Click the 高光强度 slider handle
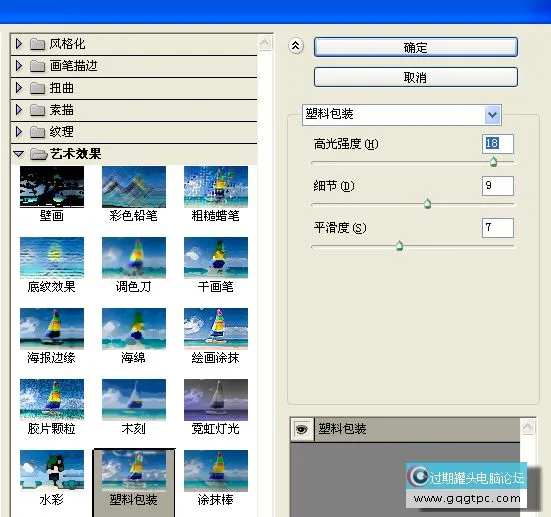Image resolution: width=551 pixels, height=517 pixels. pyautogui.click(x=493, y=162)
